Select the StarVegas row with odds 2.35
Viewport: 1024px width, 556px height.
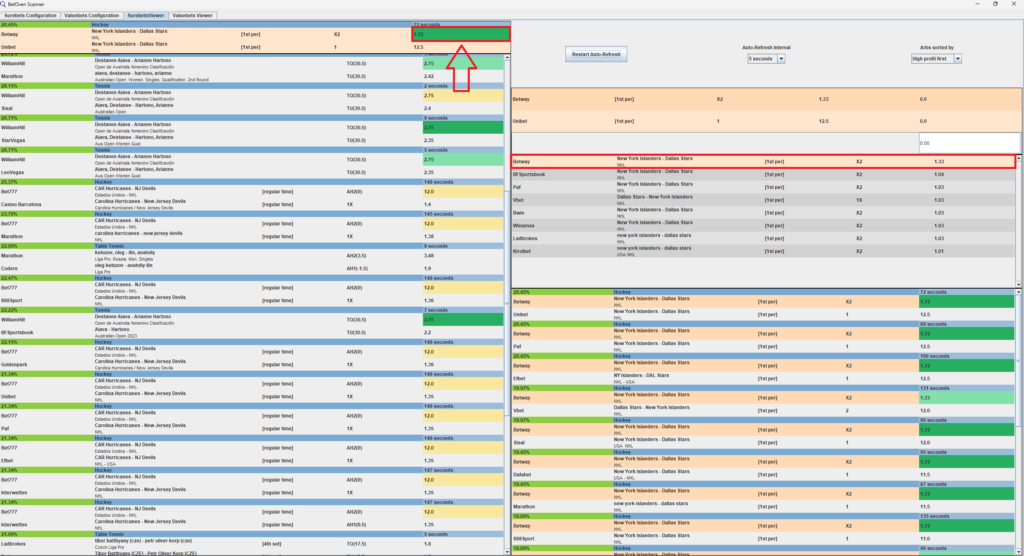click(x=252, y=140)
